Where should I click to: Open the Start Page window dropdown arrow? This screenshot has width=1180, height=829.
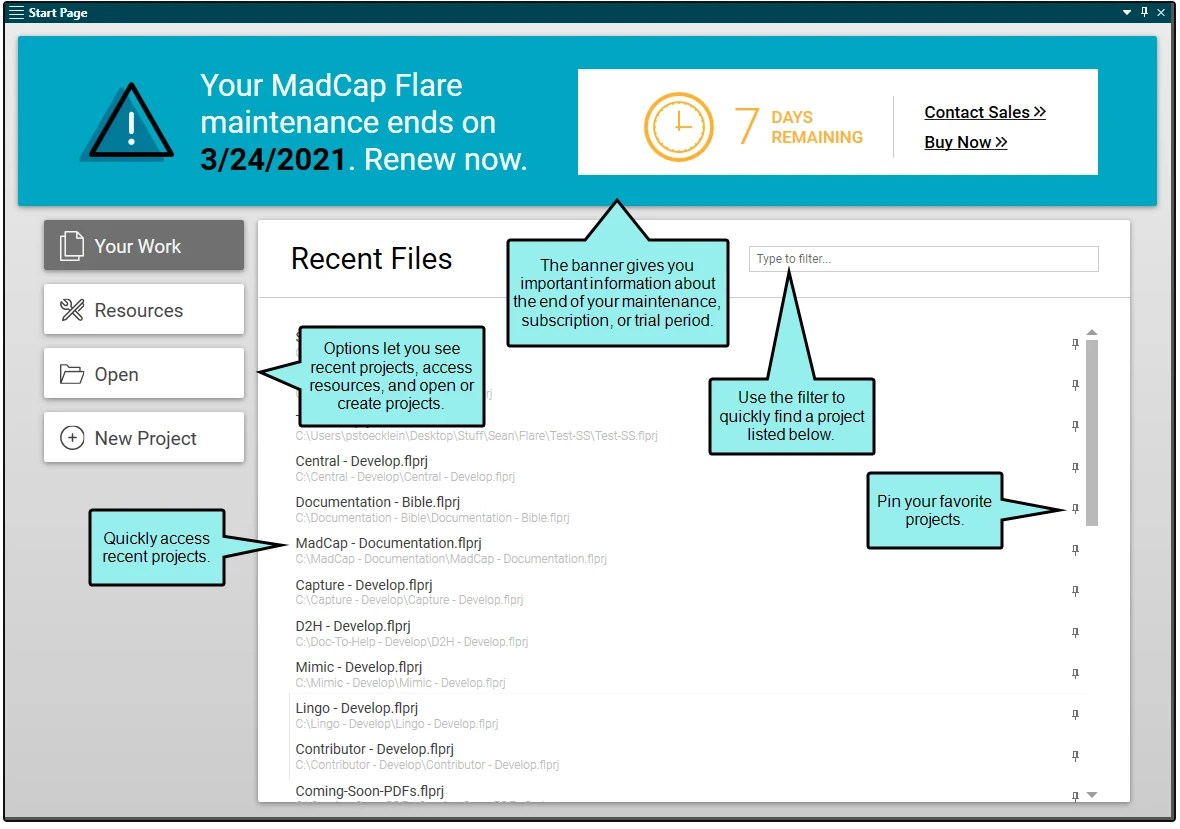click(x=1128, y=12)
